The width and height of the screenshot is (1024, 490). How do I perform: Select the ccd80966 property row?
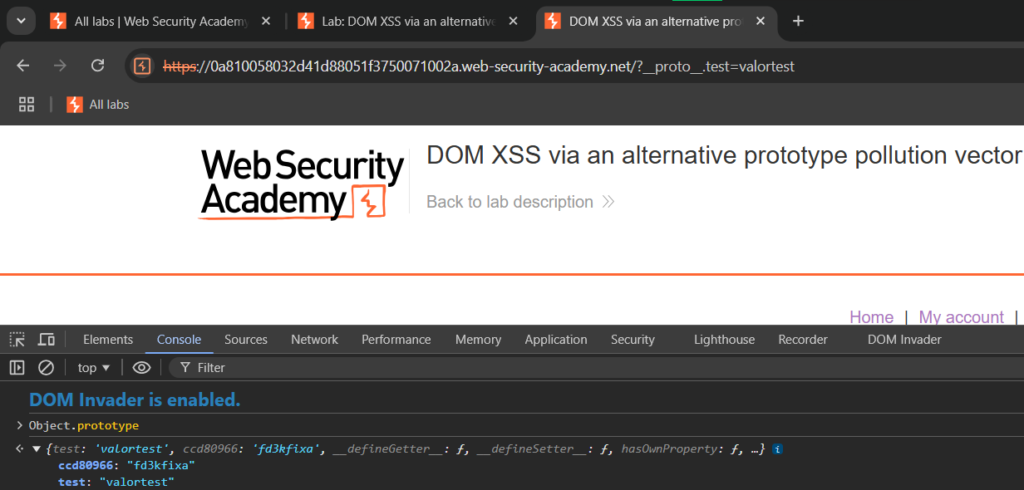click(127, 466)
